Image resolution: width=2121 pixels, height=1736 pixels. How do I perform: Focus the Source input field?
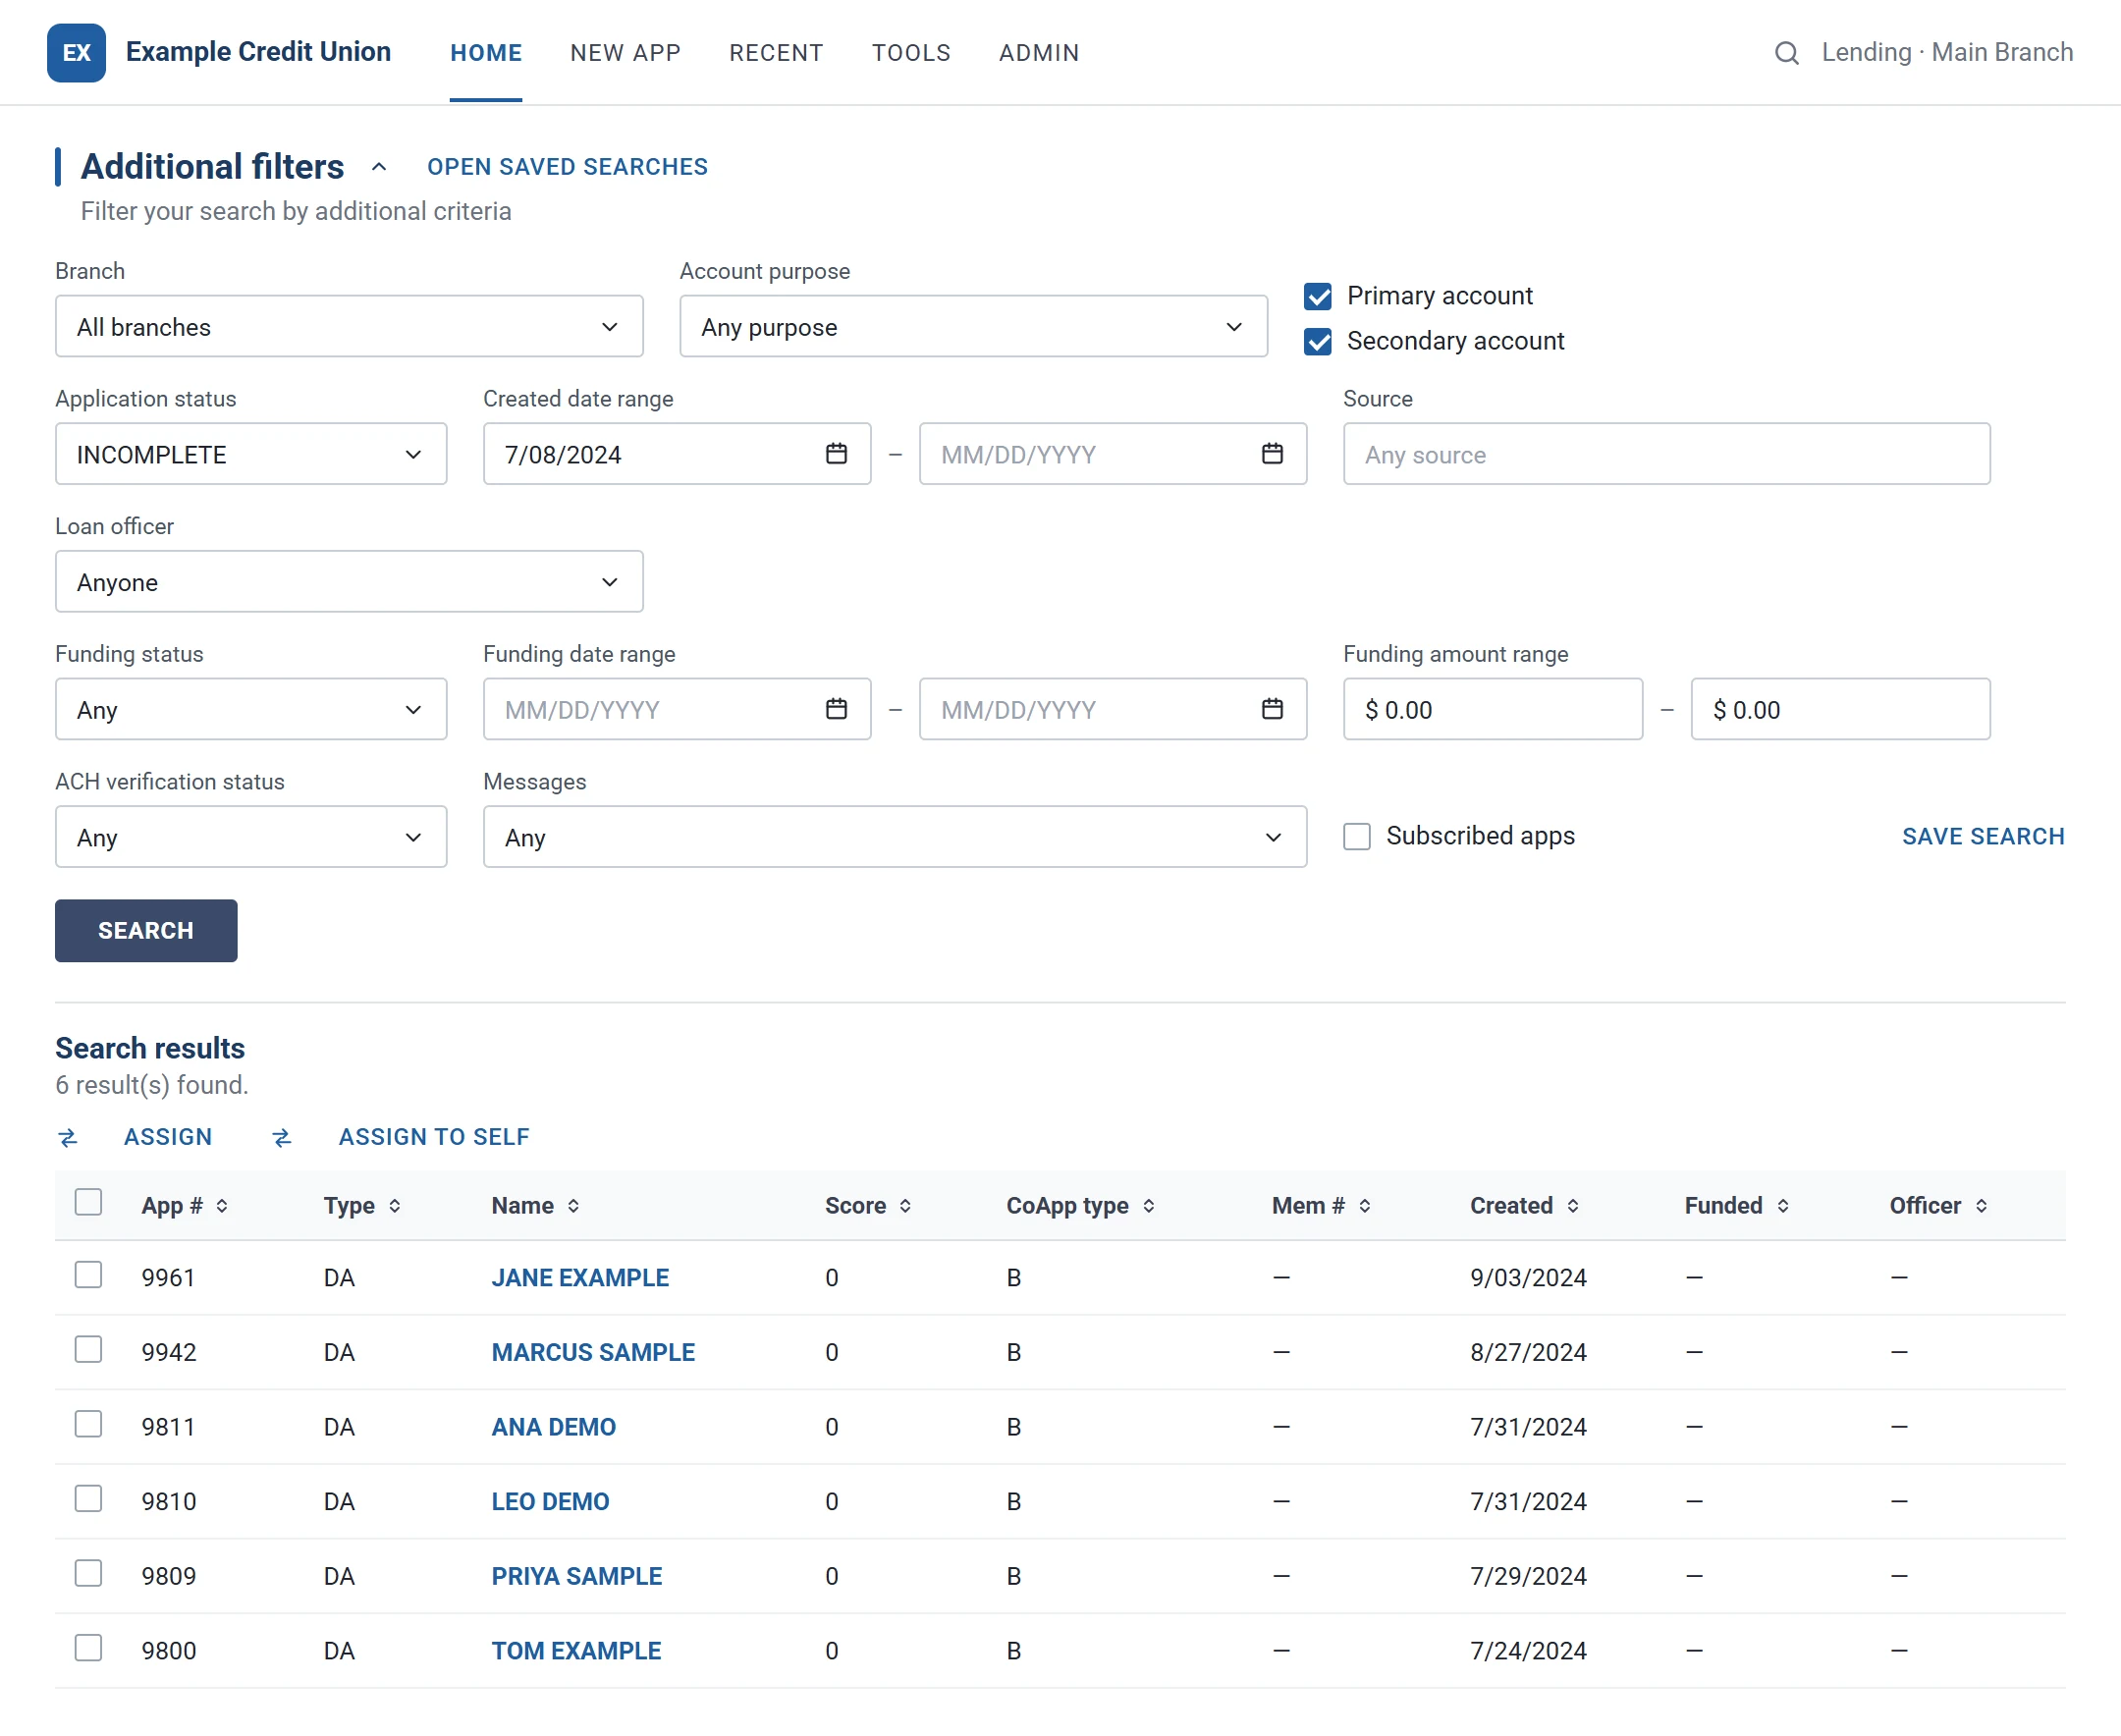(x=1667, y=454)
